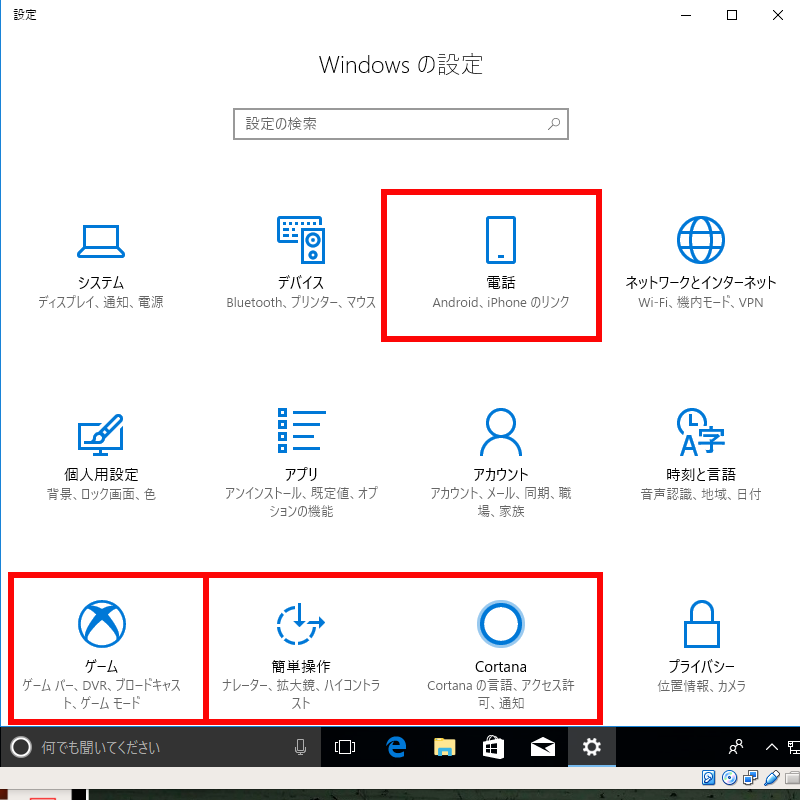Click the taskbar microphone icon
800x800 pixels.
(300, 747)
